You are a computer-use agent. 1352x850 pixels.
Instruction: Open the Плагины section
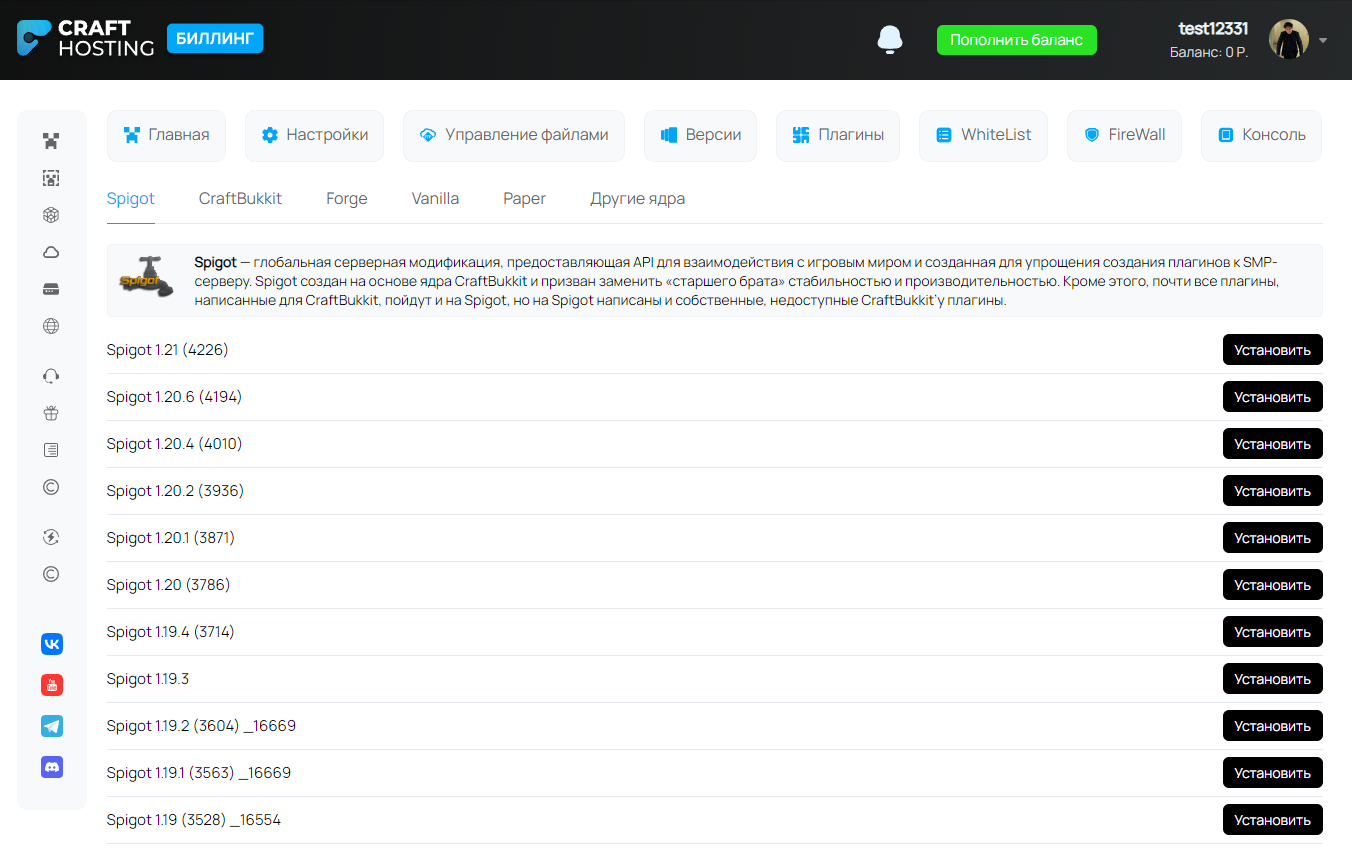[x=838, y=135]
